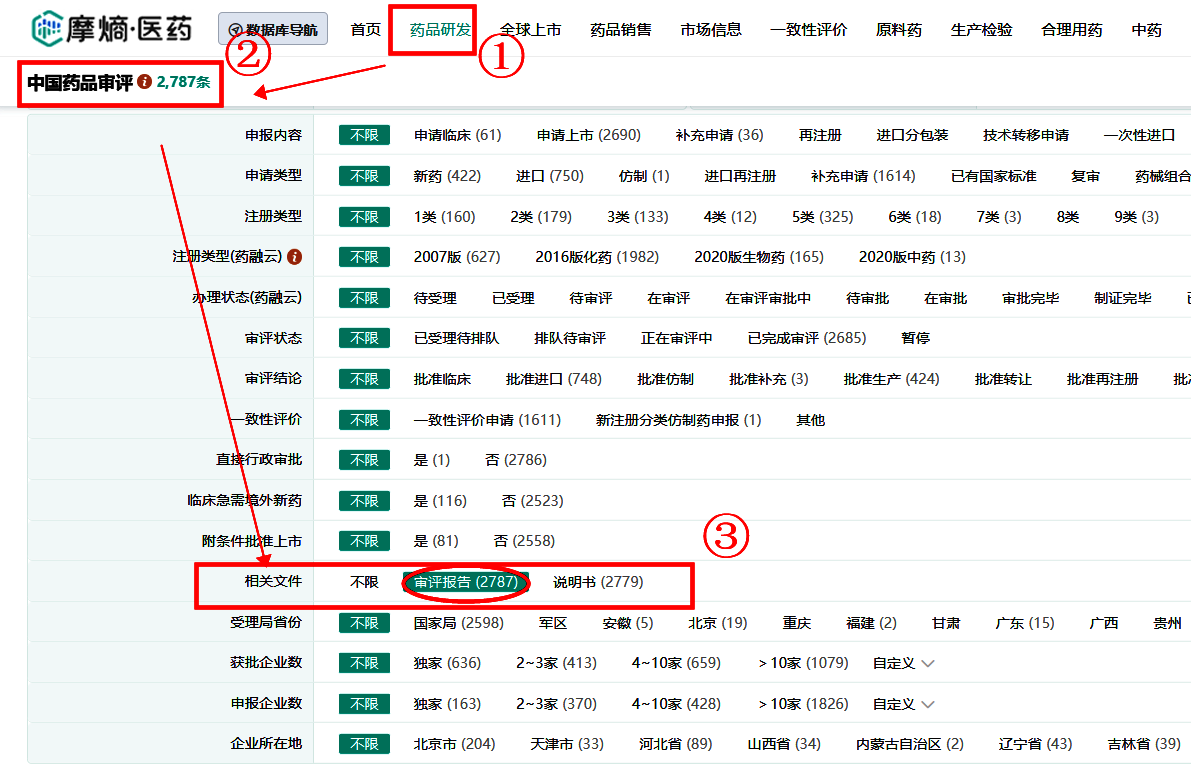Viewport: 1191px width, 766px height.
Task: Open the 药品销售 menu
Action: tap(621, 30)
